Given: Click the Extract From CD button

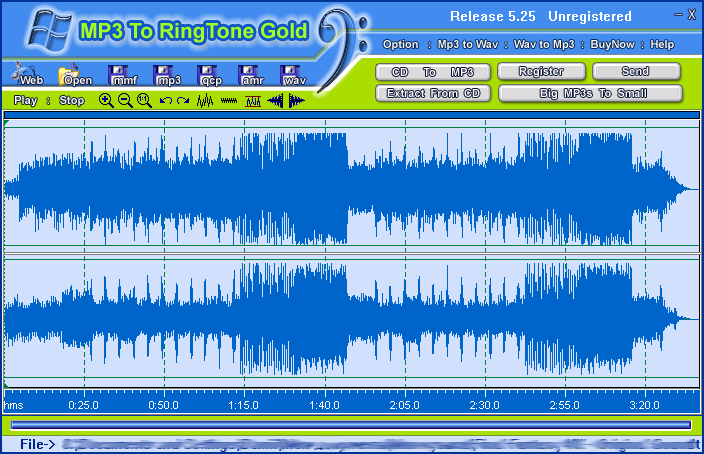Looking at the screenshot, I should pos(433,93).
